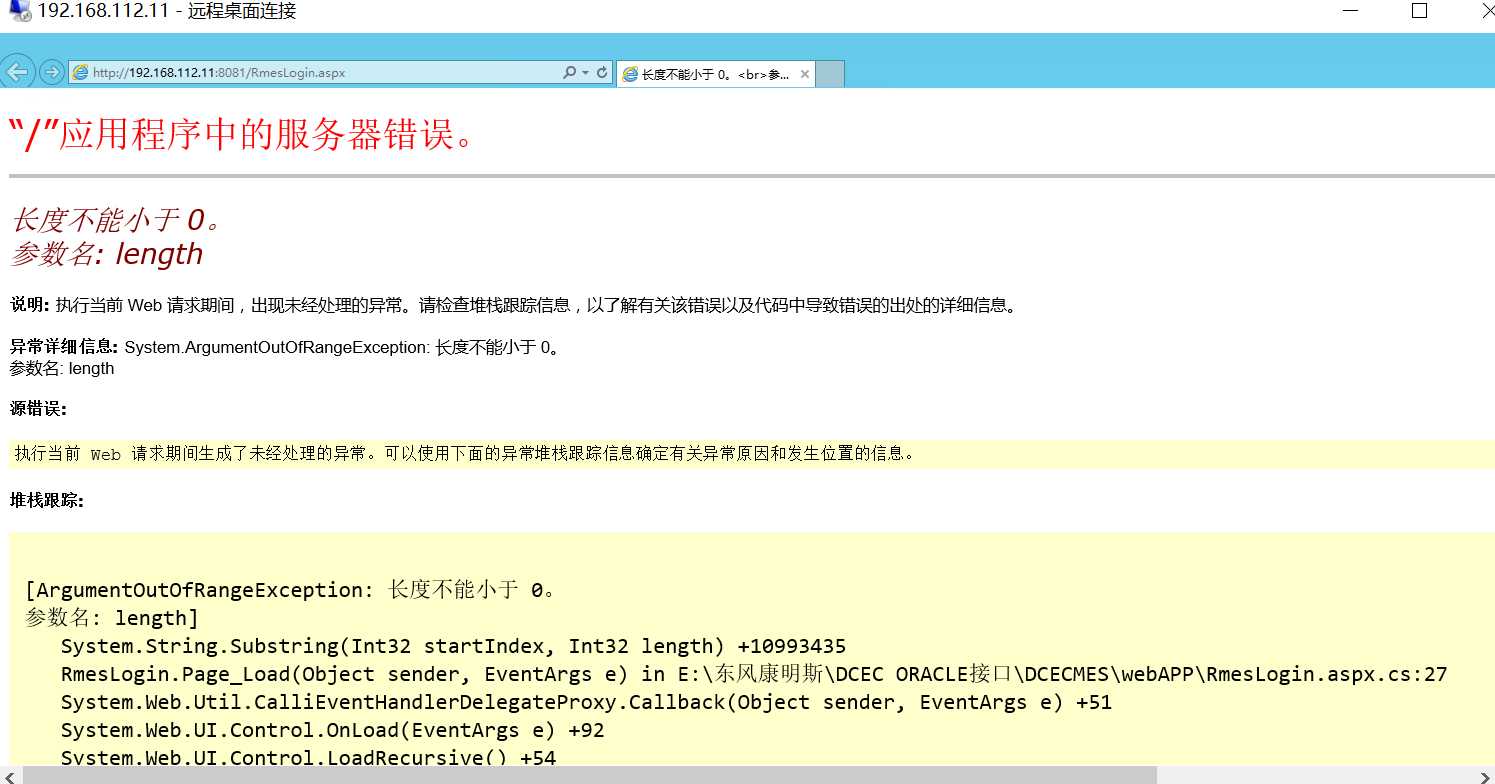The height and width of the screenshot is (784, 1495).
Task: Select the tab titled 长度不能小于 0。<br>参...
Action: point(716,74)
